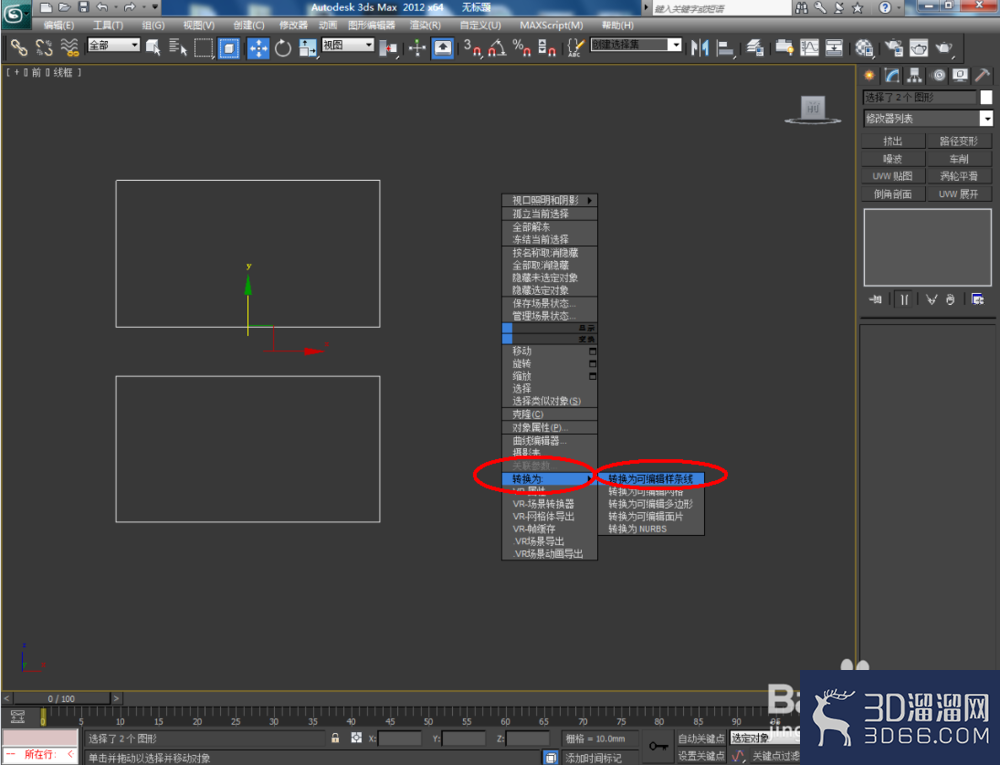
Task: Activate Select and Scale tool
Action: (x=308, y=48)
